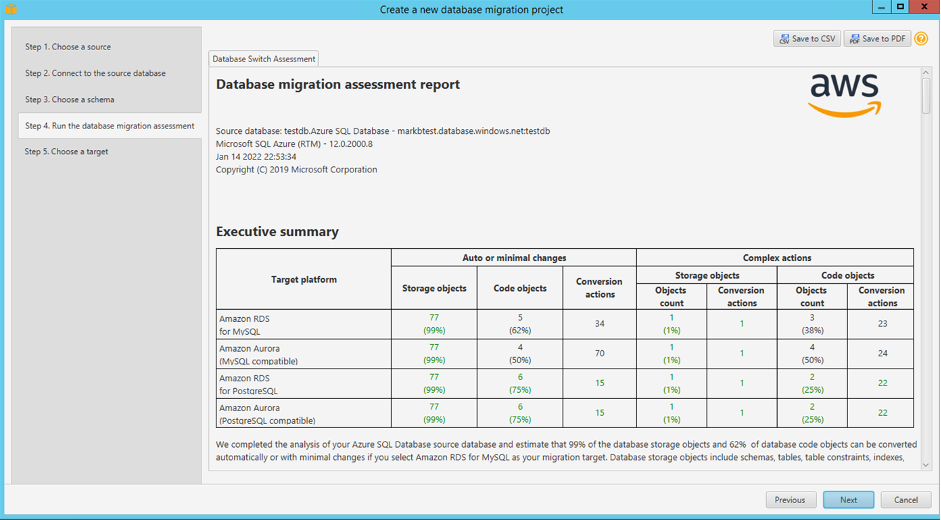Click the Copyright (C) 2019 Microsoft Corporation line
Image resolution: width=941 pixels, height=520 pixels.
click(x=296, y=170)
